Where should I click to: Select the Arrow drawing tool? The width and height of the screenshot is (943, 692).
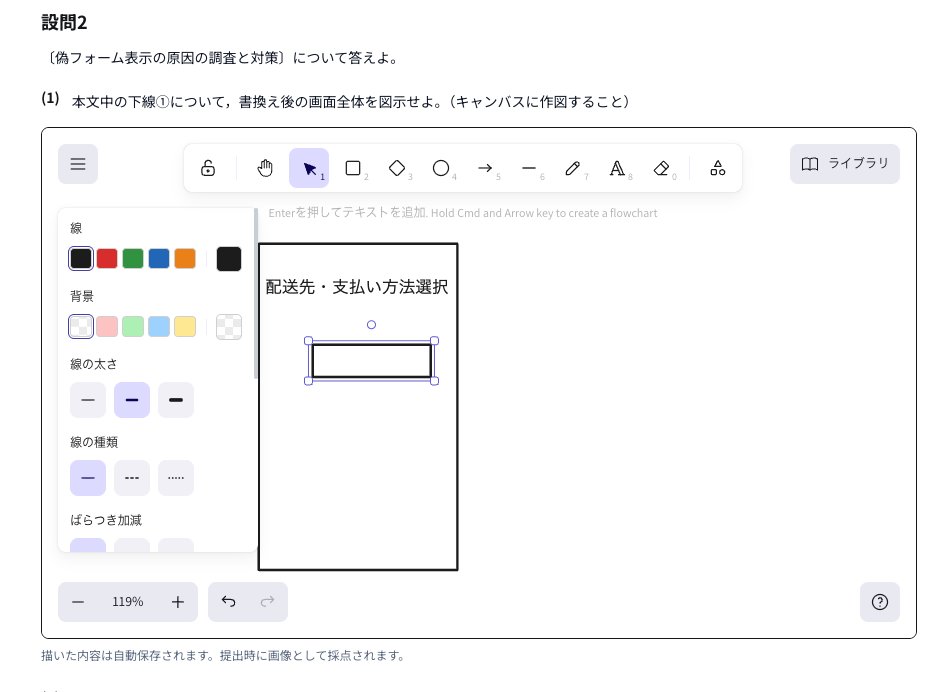click(485, 168)
